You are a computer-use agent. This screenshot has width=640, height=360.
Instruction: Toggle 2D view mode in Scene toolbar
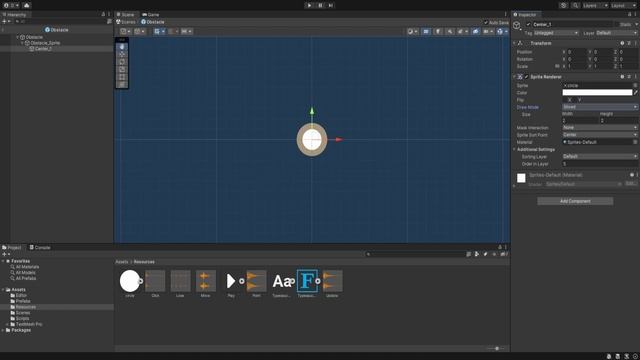[x=426, y=31]
